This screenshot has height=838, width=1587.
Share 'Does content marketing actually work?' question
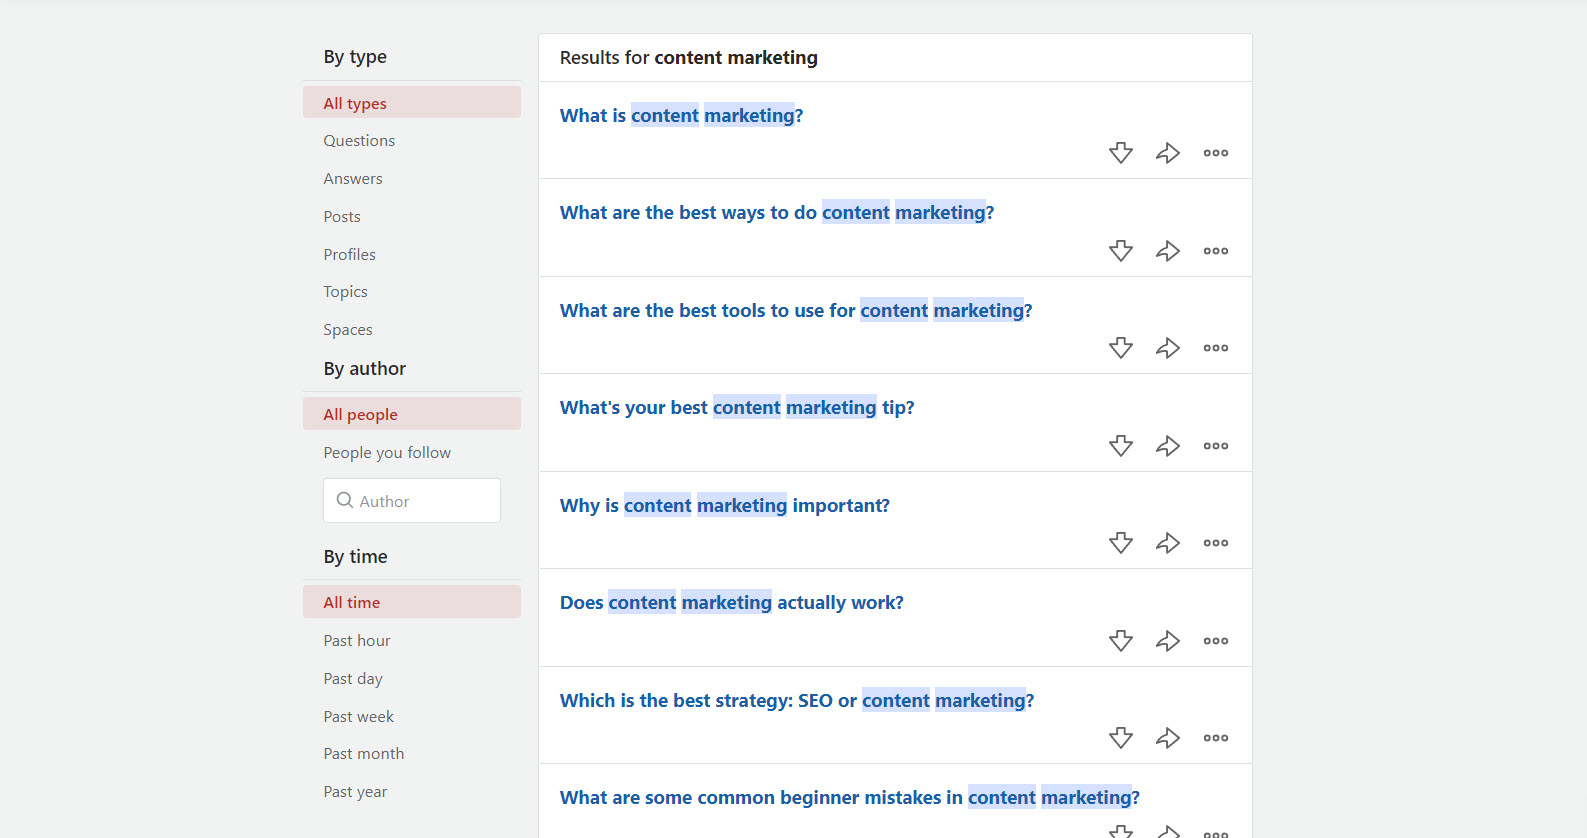(1168, 641)
